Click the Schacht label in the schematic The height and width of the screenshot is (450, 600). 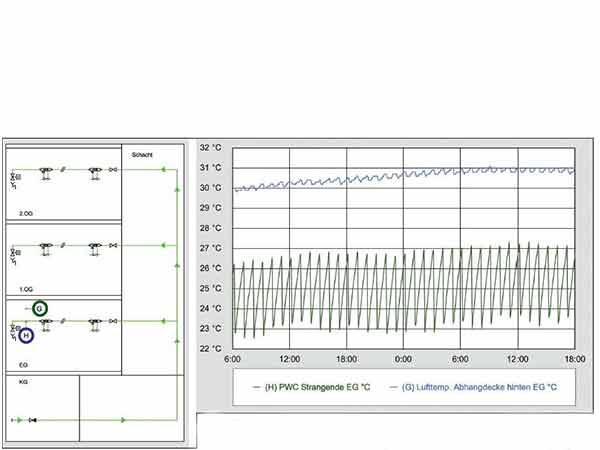(141, 154)
